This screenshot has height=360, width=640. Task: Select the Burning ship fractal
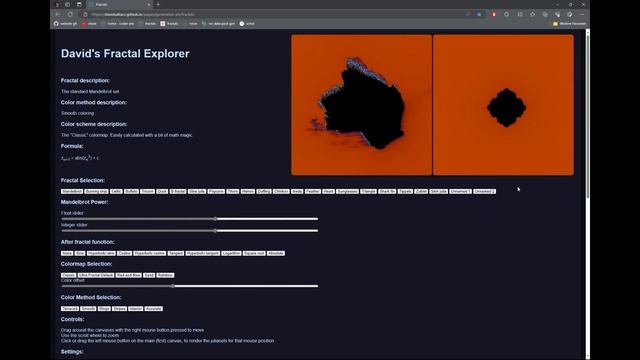pyautogui.click(x=96, y=191)
